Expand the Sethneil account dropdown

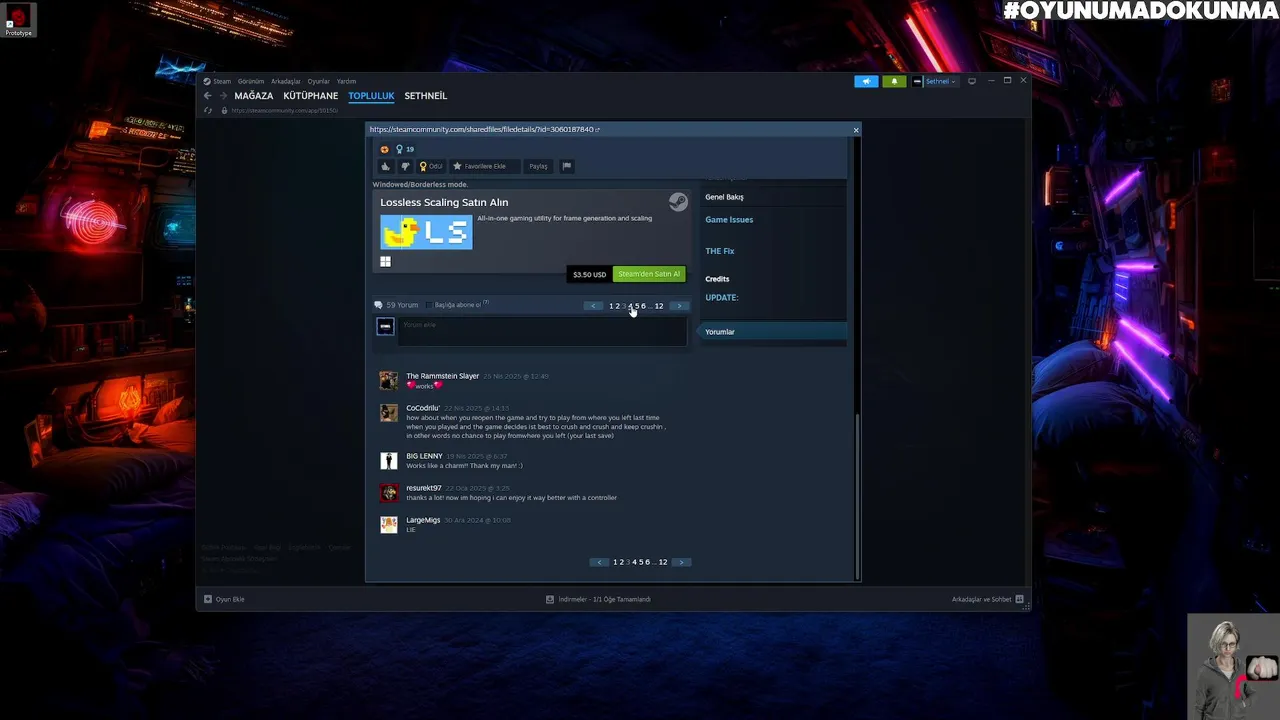(935, 81)
